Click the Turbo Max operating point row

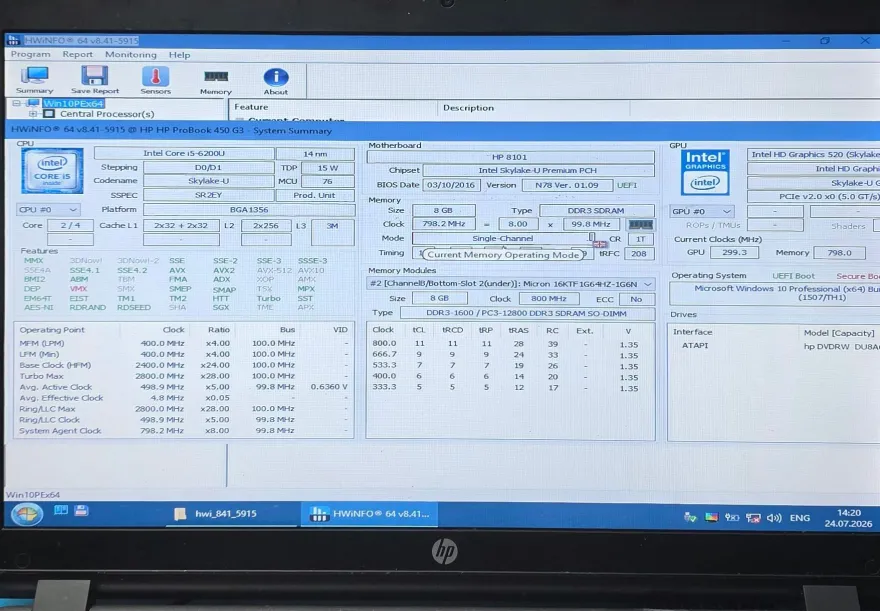coord(184,376)
